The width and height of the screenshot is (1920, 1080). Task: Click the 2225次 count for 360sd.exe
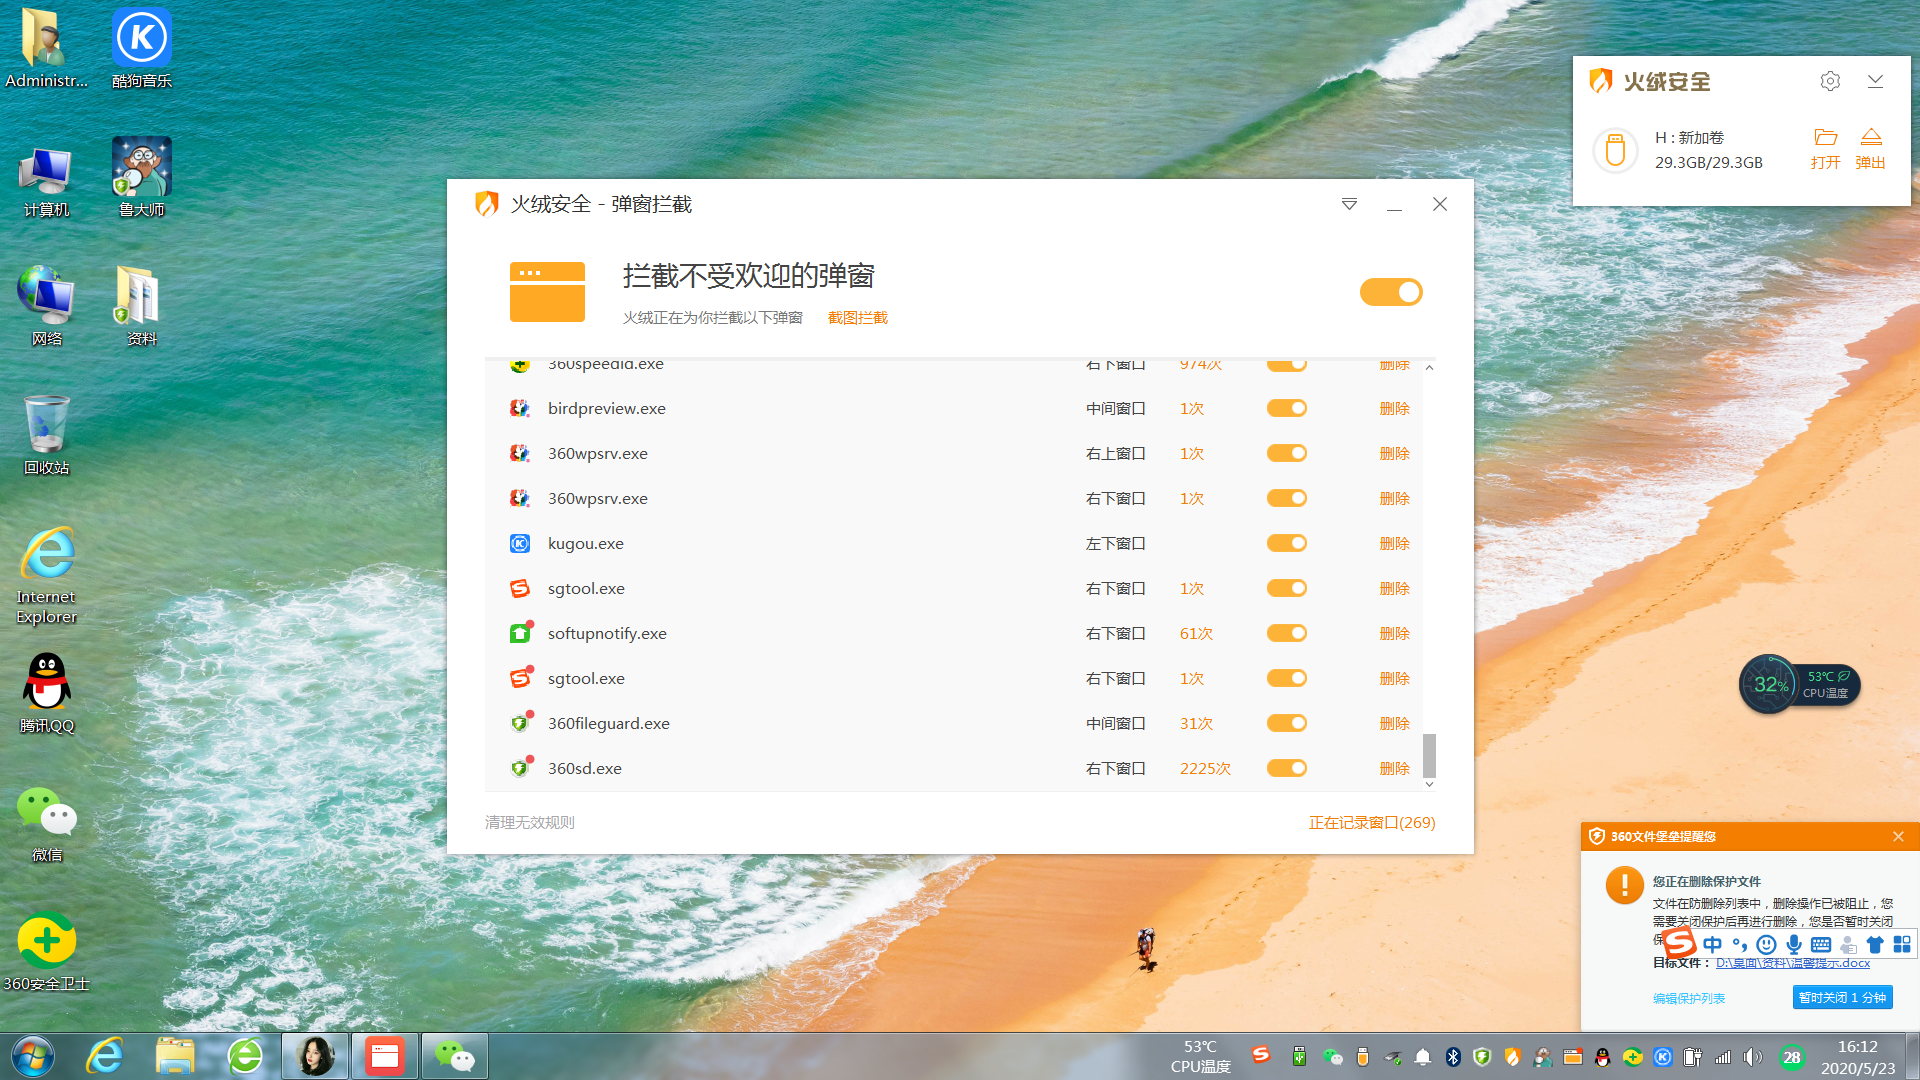pos(1205,768)
